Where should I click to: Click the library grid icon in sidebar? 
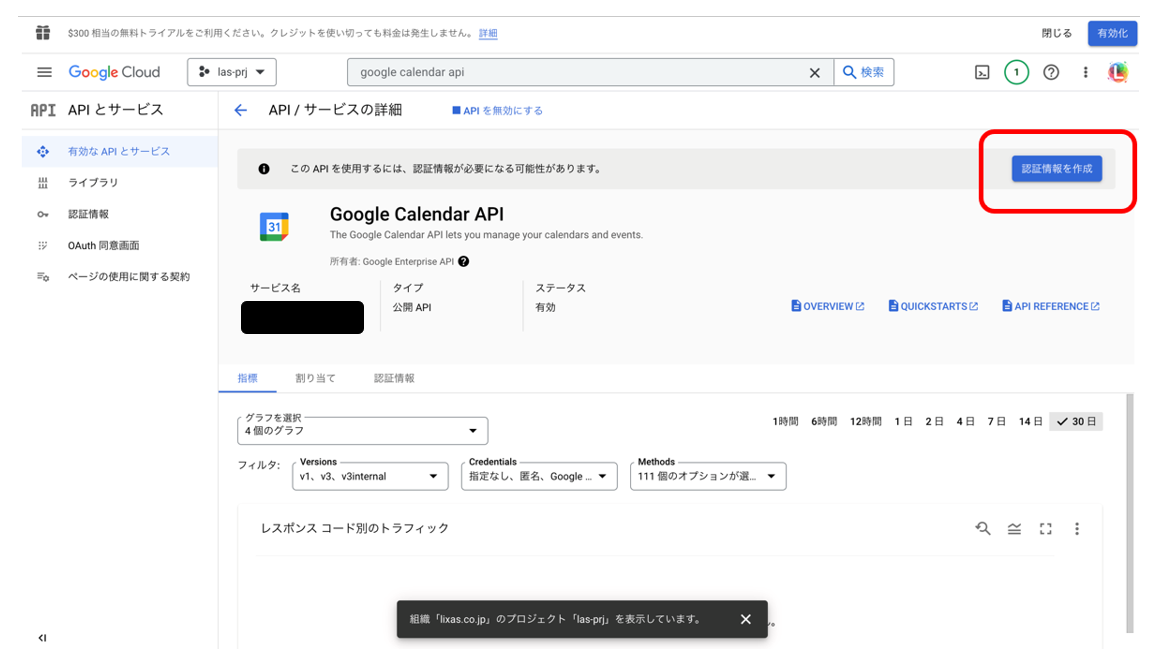tap(43, 183)
